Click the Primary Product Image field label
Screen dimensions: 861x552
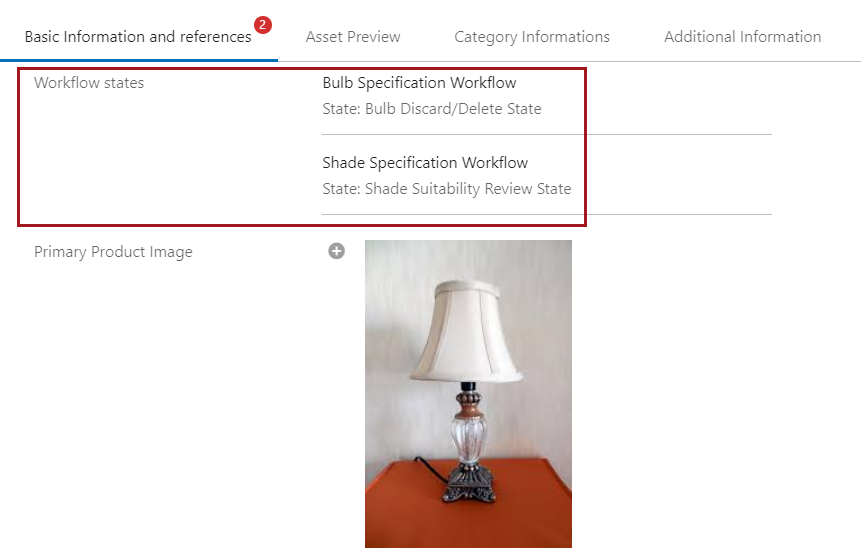tap(113, 252)
